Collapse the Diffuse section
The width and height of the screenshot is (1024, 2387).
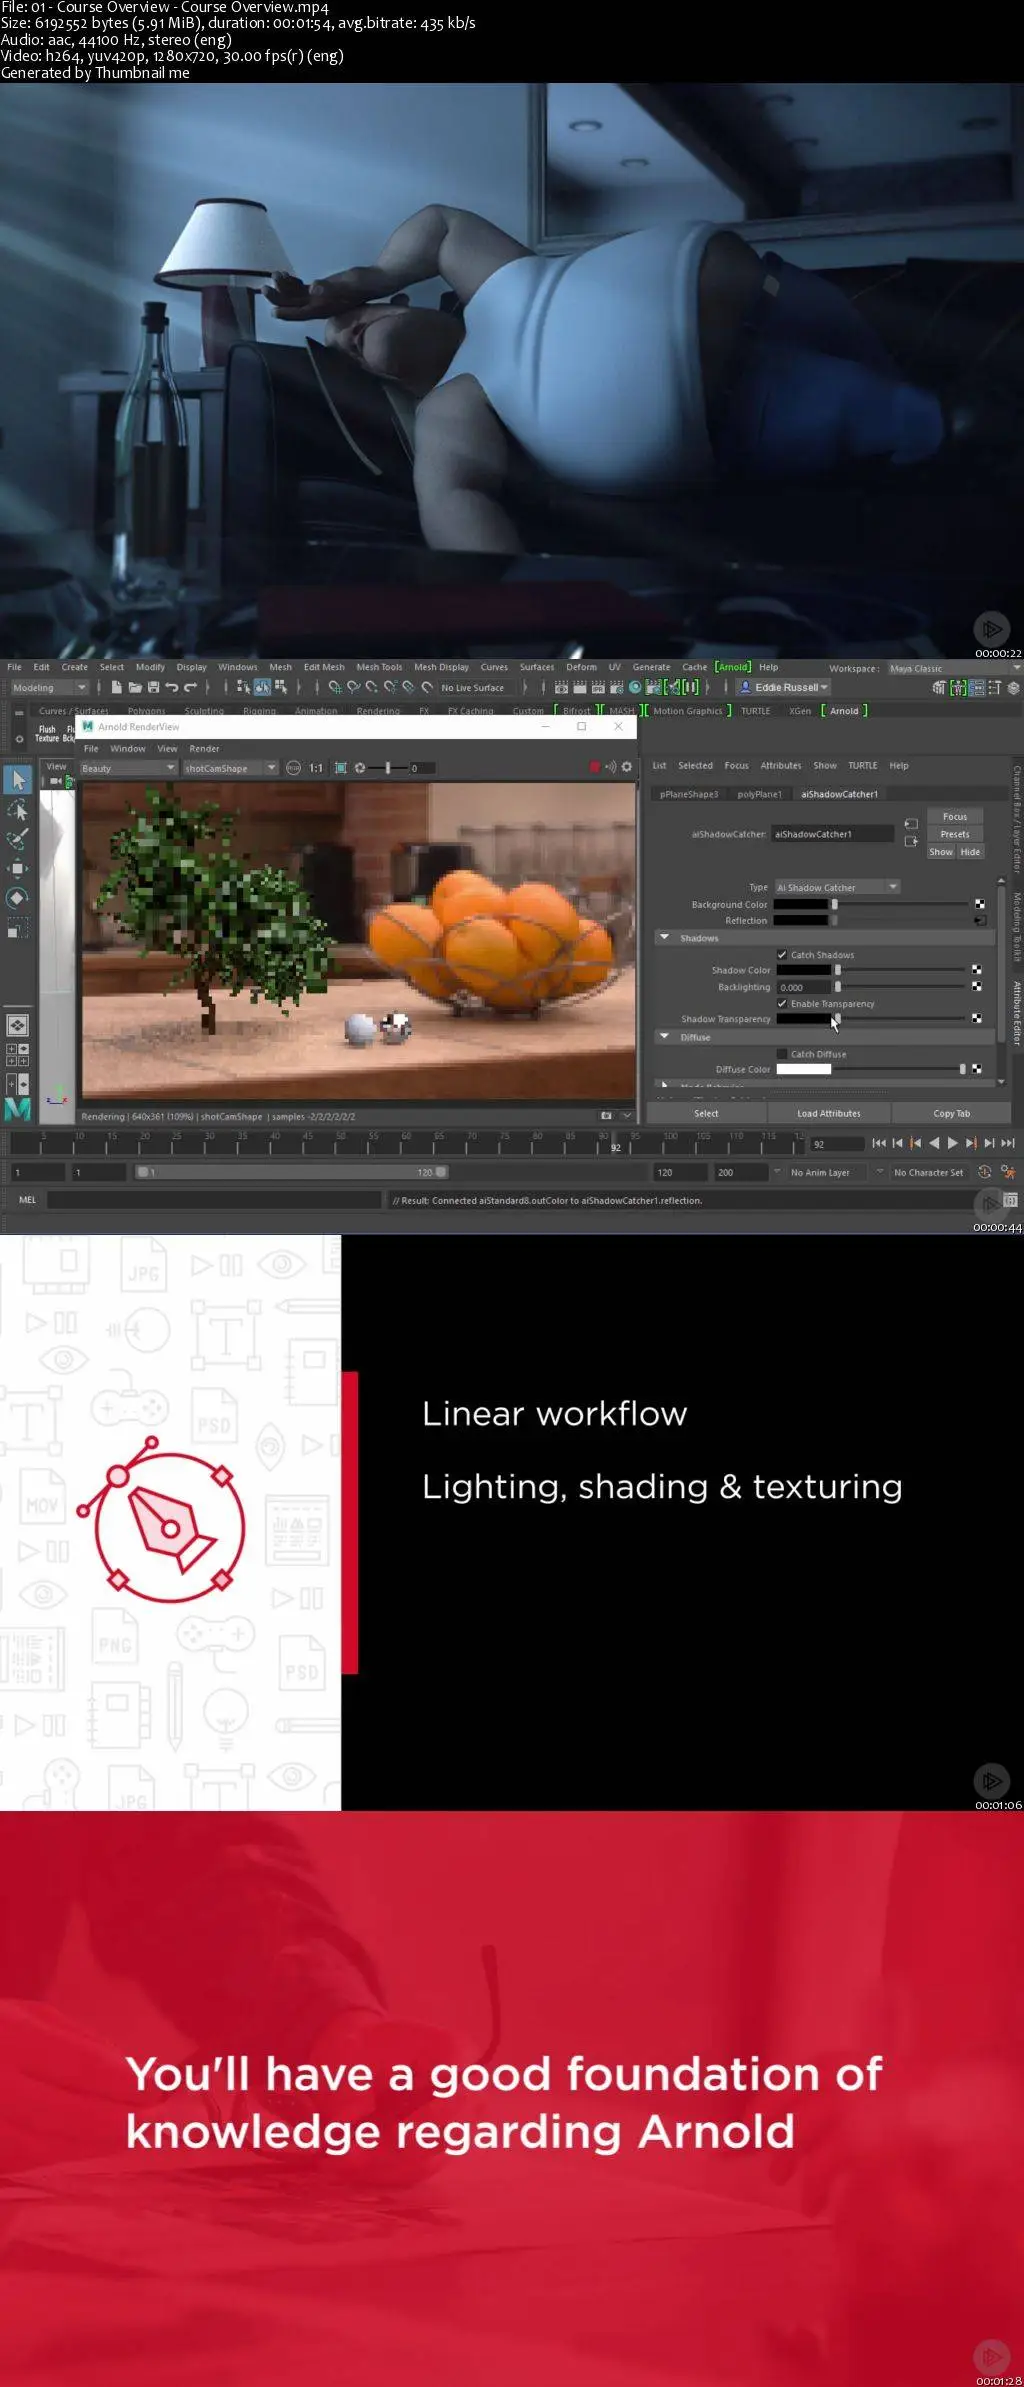coord(664,1037)
